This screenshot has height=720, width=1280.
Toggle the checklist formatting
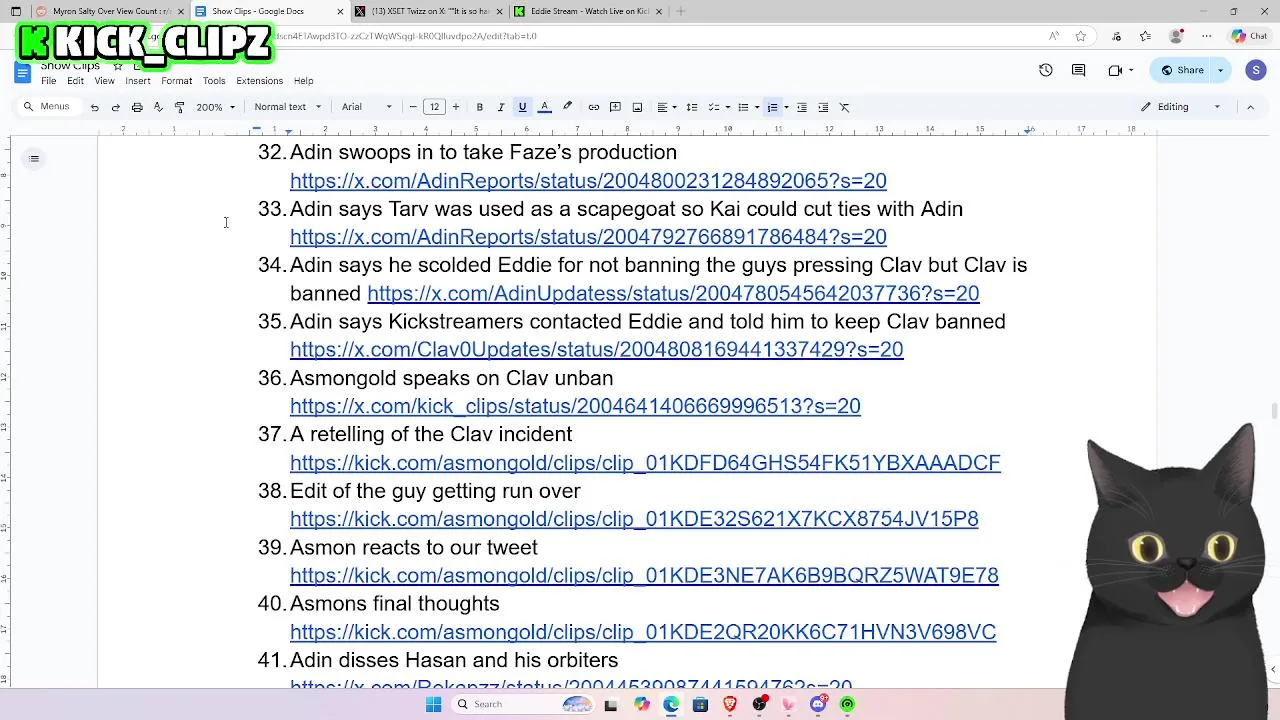713,107
